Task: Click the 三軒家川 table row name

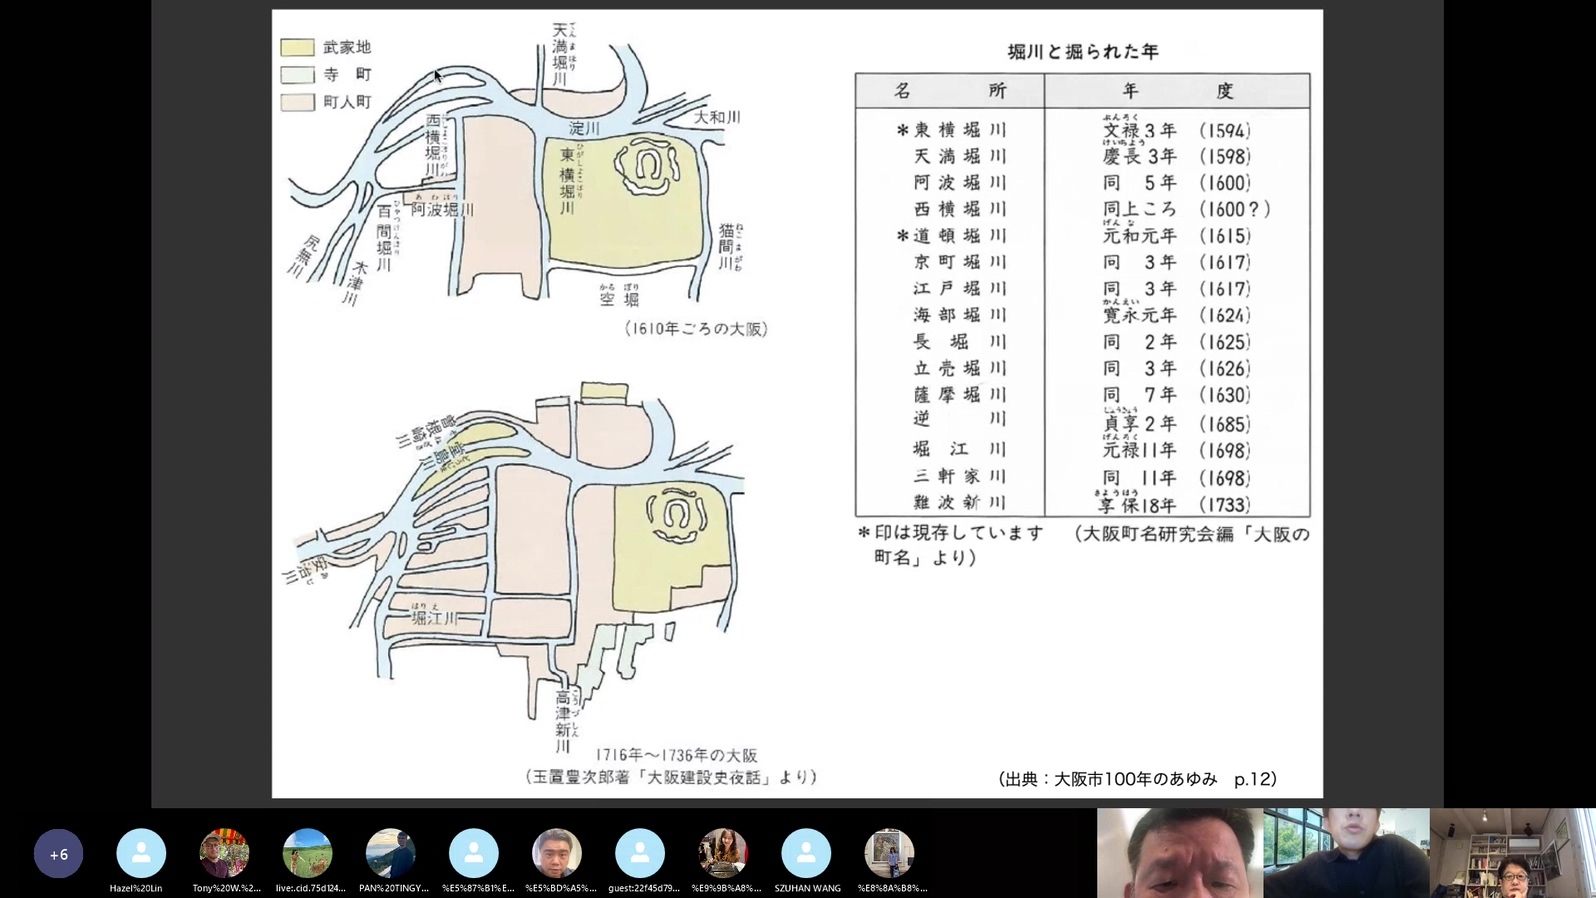Action: pos(960,477)
